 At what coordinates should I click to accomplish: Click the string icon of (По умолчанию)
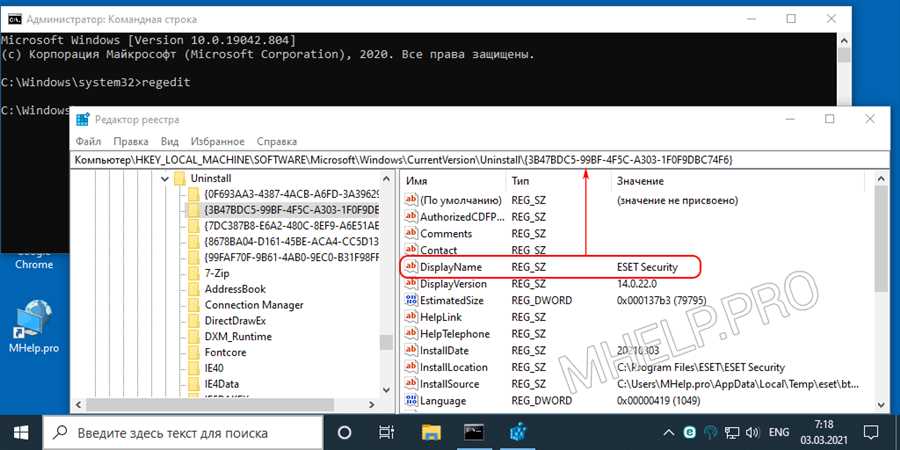(412, 200)
